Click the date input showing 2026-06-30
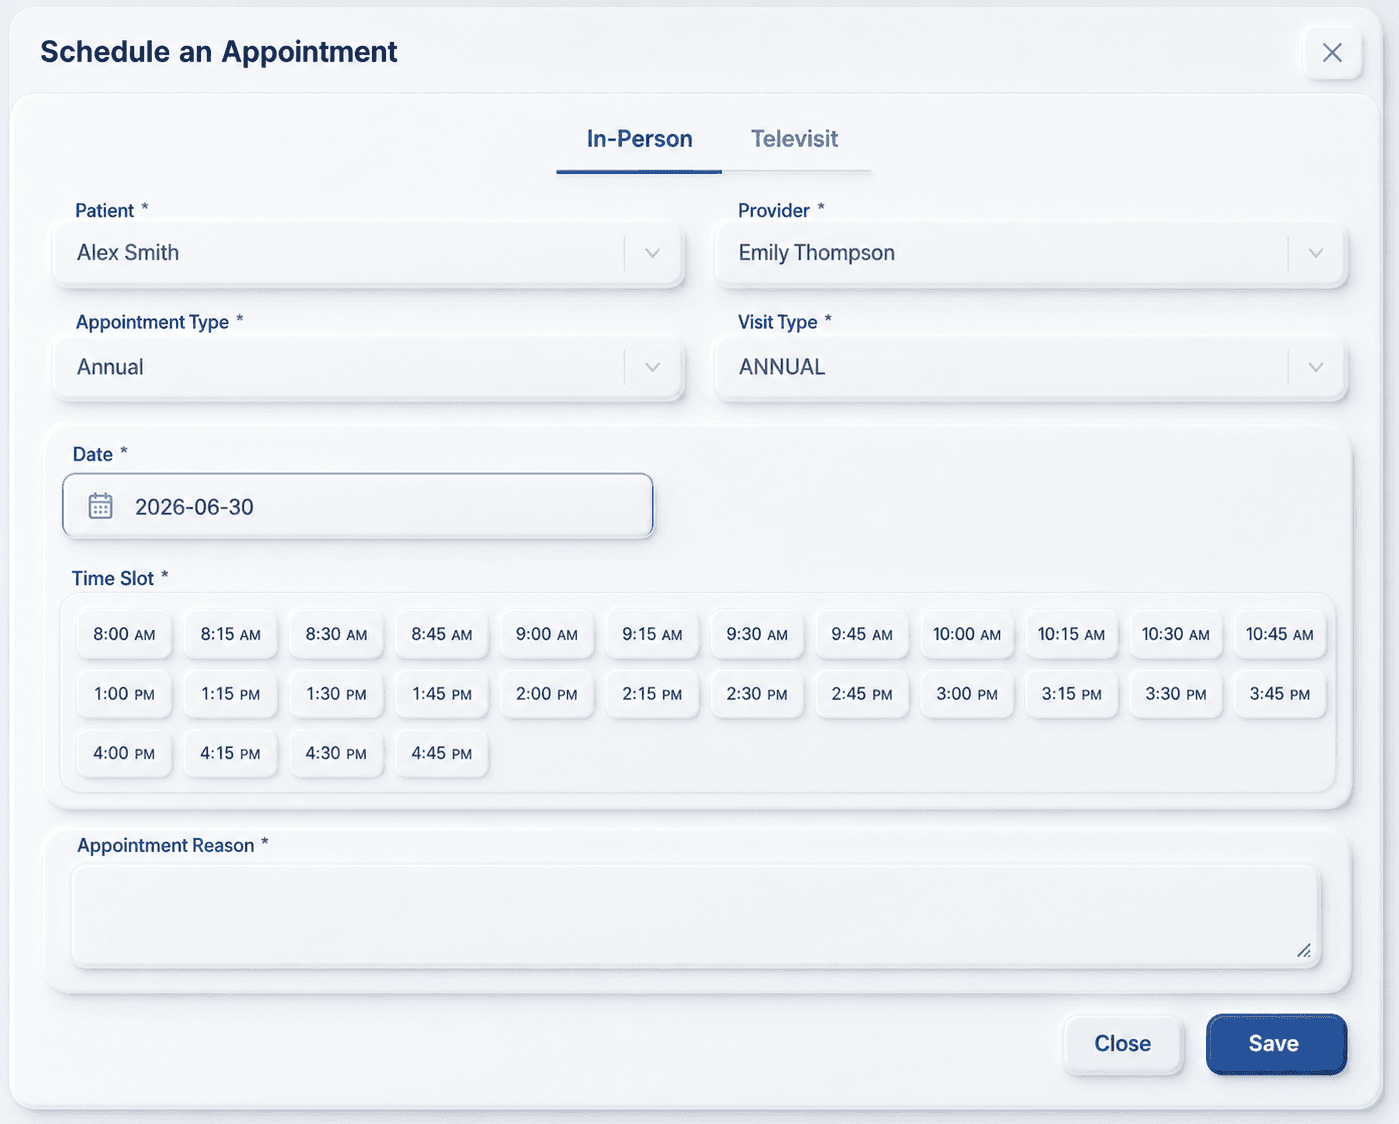 358,506
